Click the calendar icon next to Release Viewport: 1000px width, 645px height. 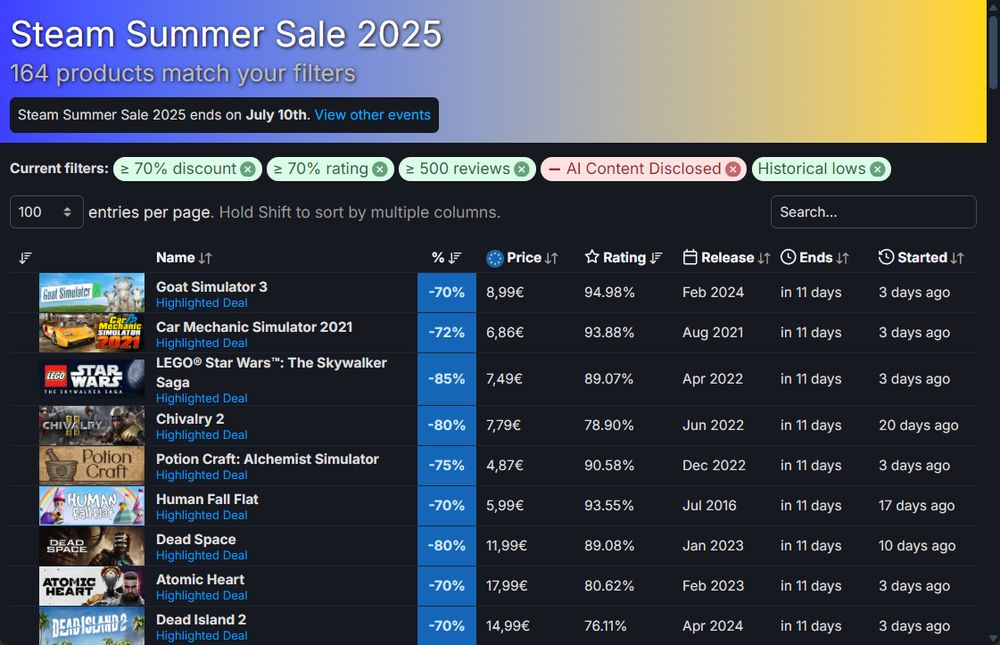(x=689, y=257)
